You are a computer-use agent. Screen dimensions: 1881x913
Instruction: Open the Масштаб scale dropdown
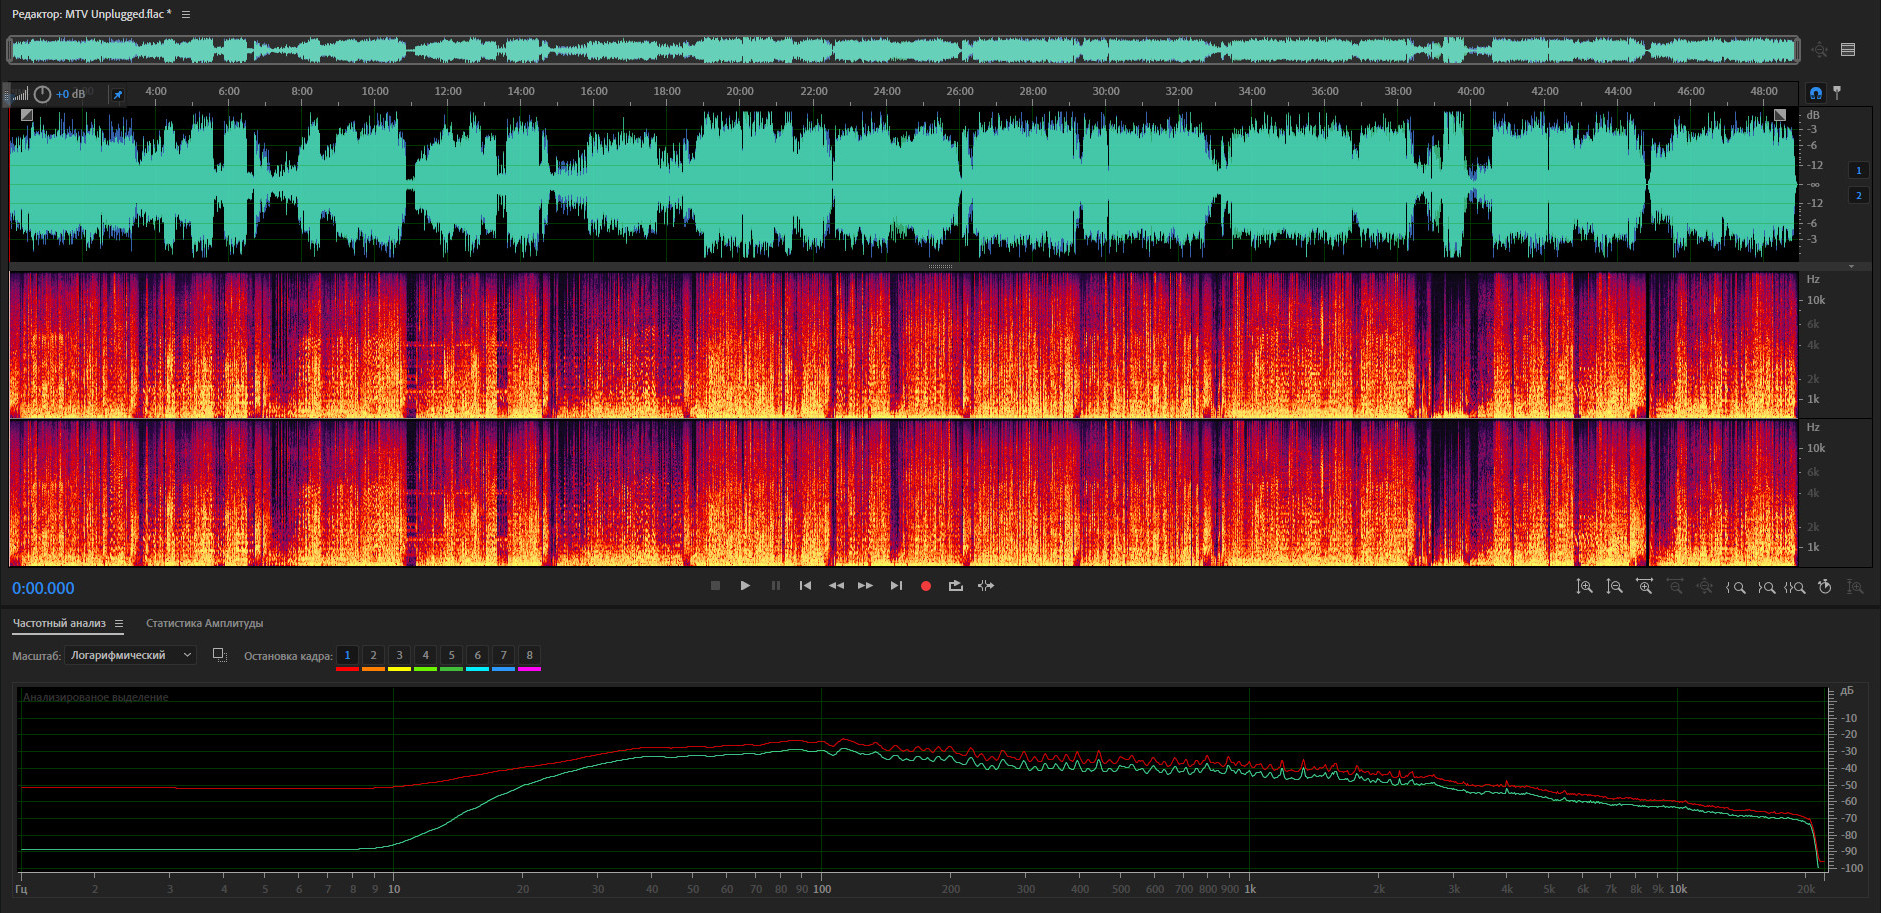click(130, 655)
